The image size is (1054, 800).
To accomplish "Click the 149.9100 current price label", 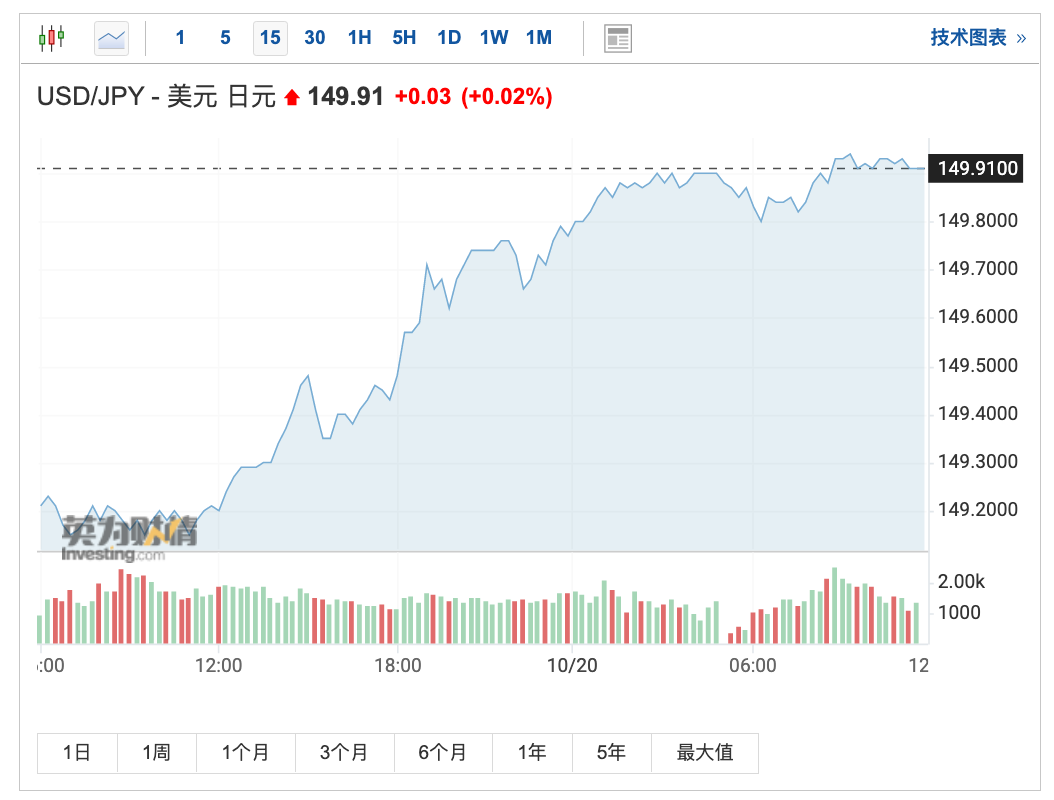I will tap(978, 169).
